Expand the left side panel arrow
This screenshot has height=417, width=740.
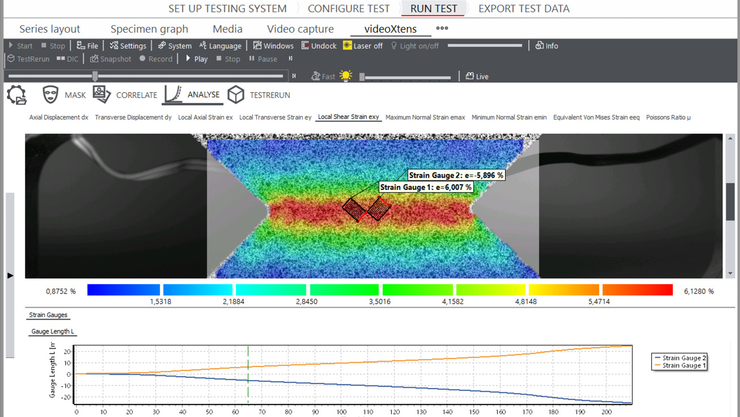10,275
